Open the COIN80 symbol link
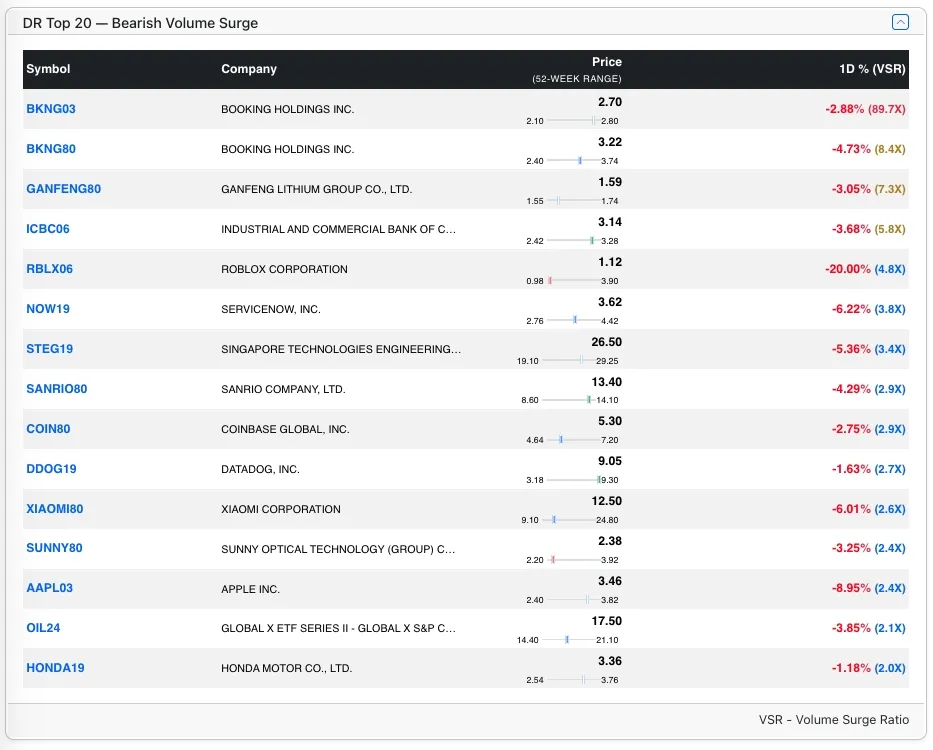 point(48,429)
